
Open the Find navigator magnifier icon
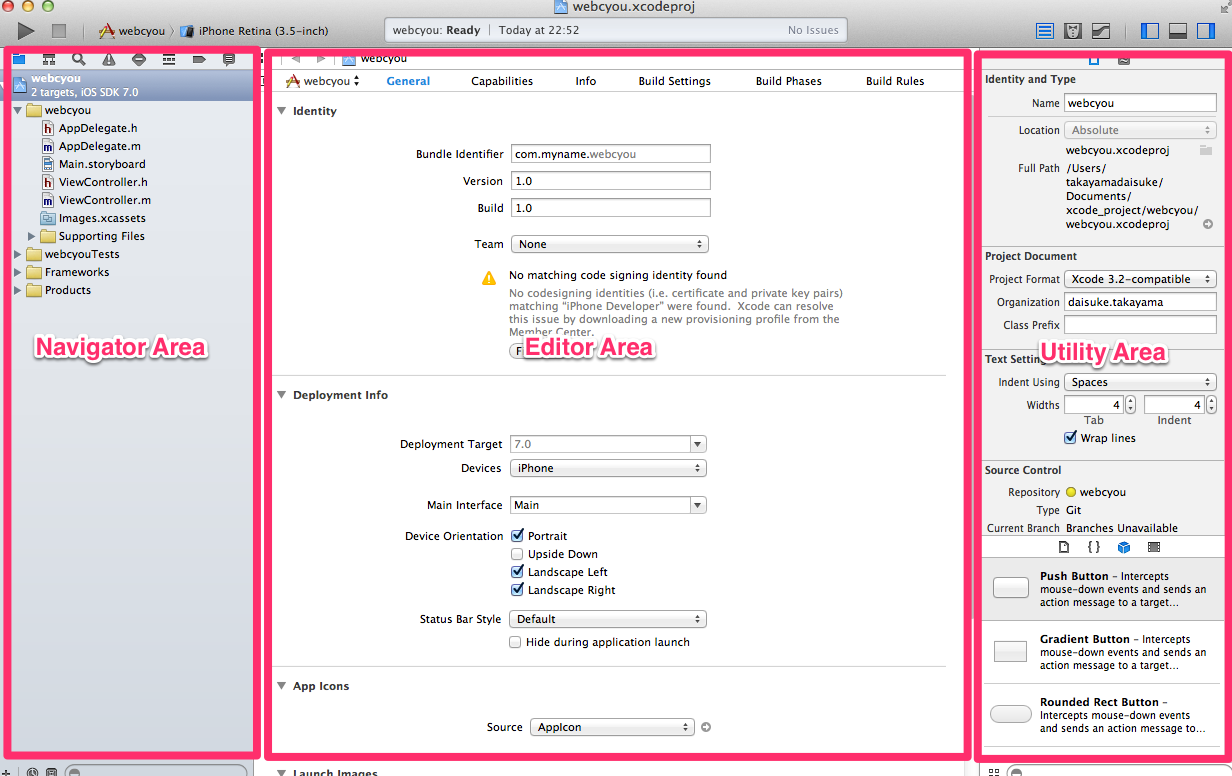point(78,60)
